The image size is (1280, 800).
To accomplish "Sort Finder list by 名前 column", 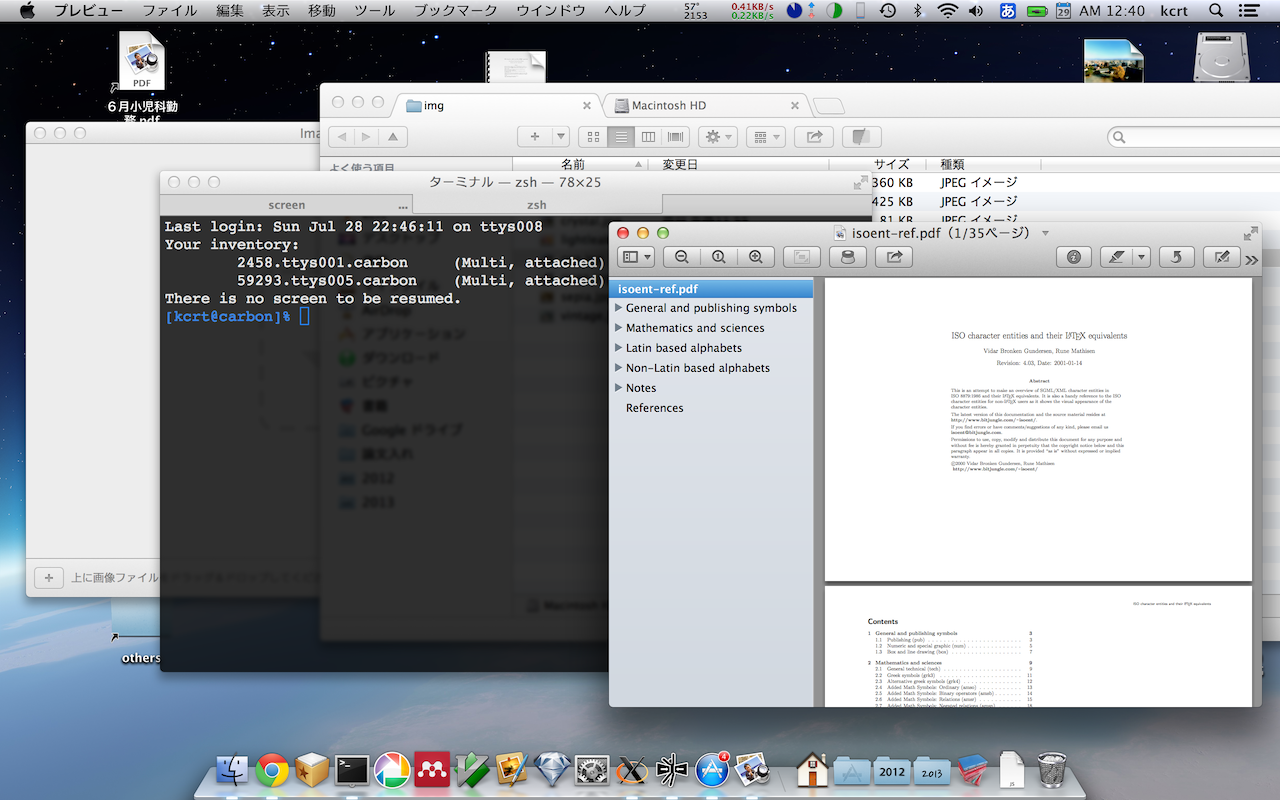I will pos(580,164).
